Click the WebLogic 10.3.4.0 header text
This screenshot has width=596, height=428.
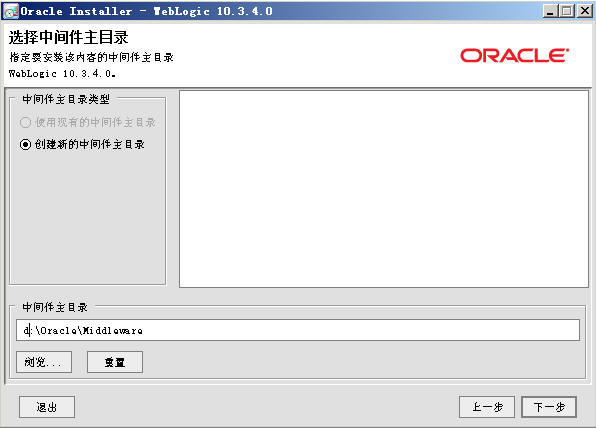click(x=62, y=73)
